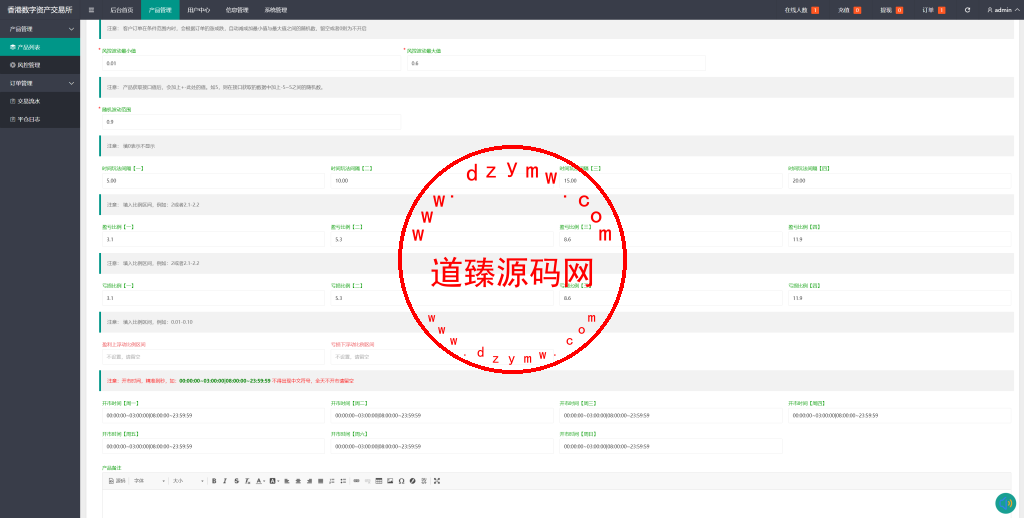Align text left in editor
This screenshot has width=1024, height=518.
(287, 481)
